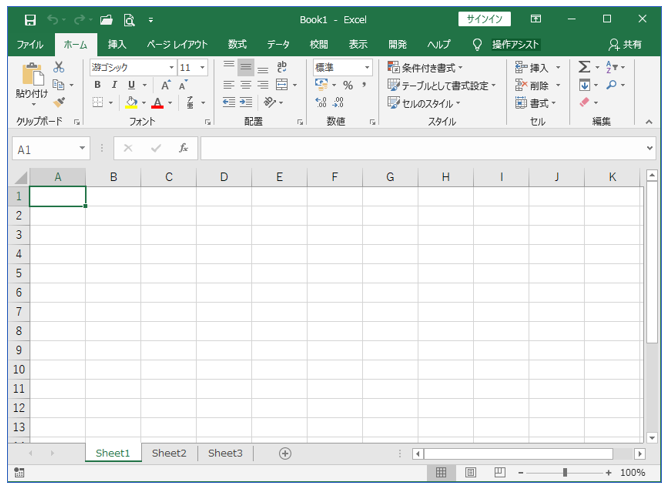
Task: Toggle Bold formatting
Action: tap(97, 85)
